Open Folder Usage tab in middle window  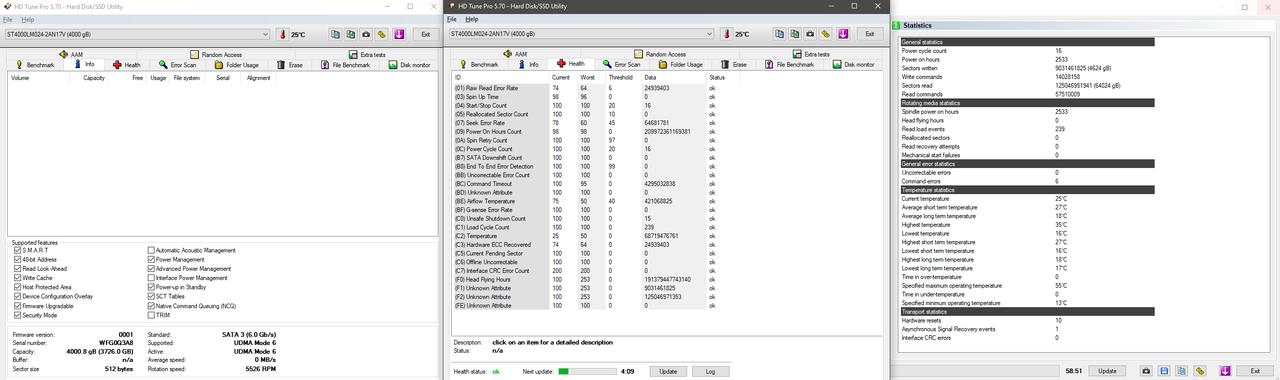[679, 64]
